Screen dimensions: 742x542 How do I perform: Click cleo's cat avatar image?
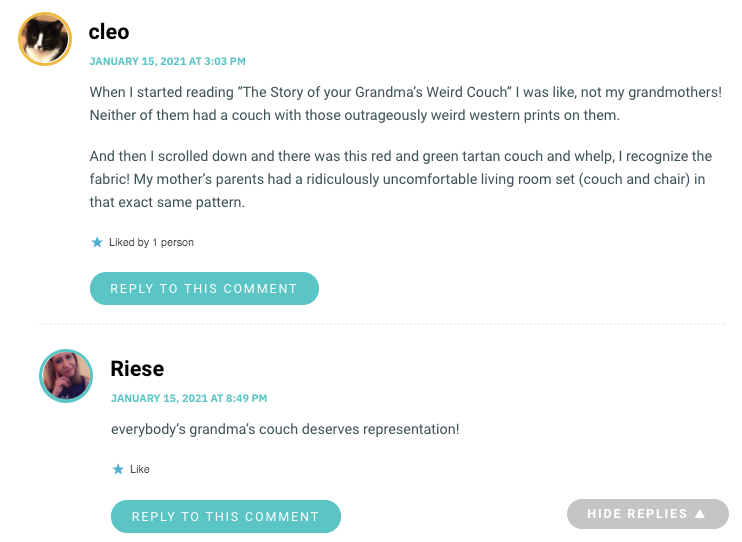click(x=45, y=39)
